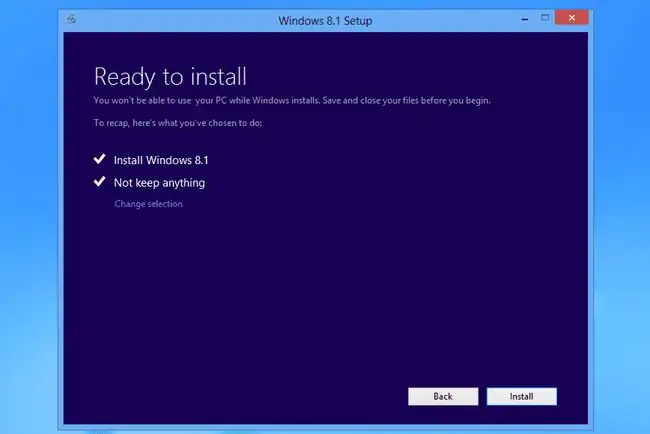Go back with the Back button
Viewport: 650px width, 434px height.
(443, 396)
